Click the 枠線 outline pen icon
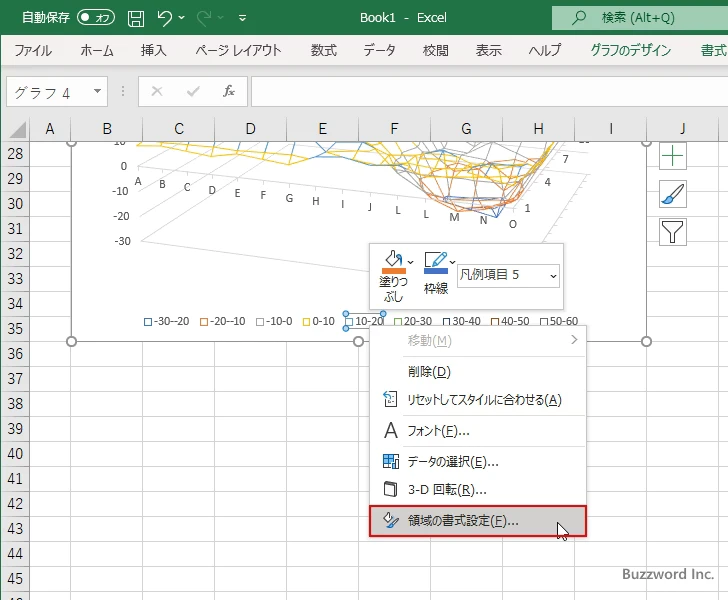Image resolution: width=728 pixels, height=600 pixels. [x=436, y=262]
